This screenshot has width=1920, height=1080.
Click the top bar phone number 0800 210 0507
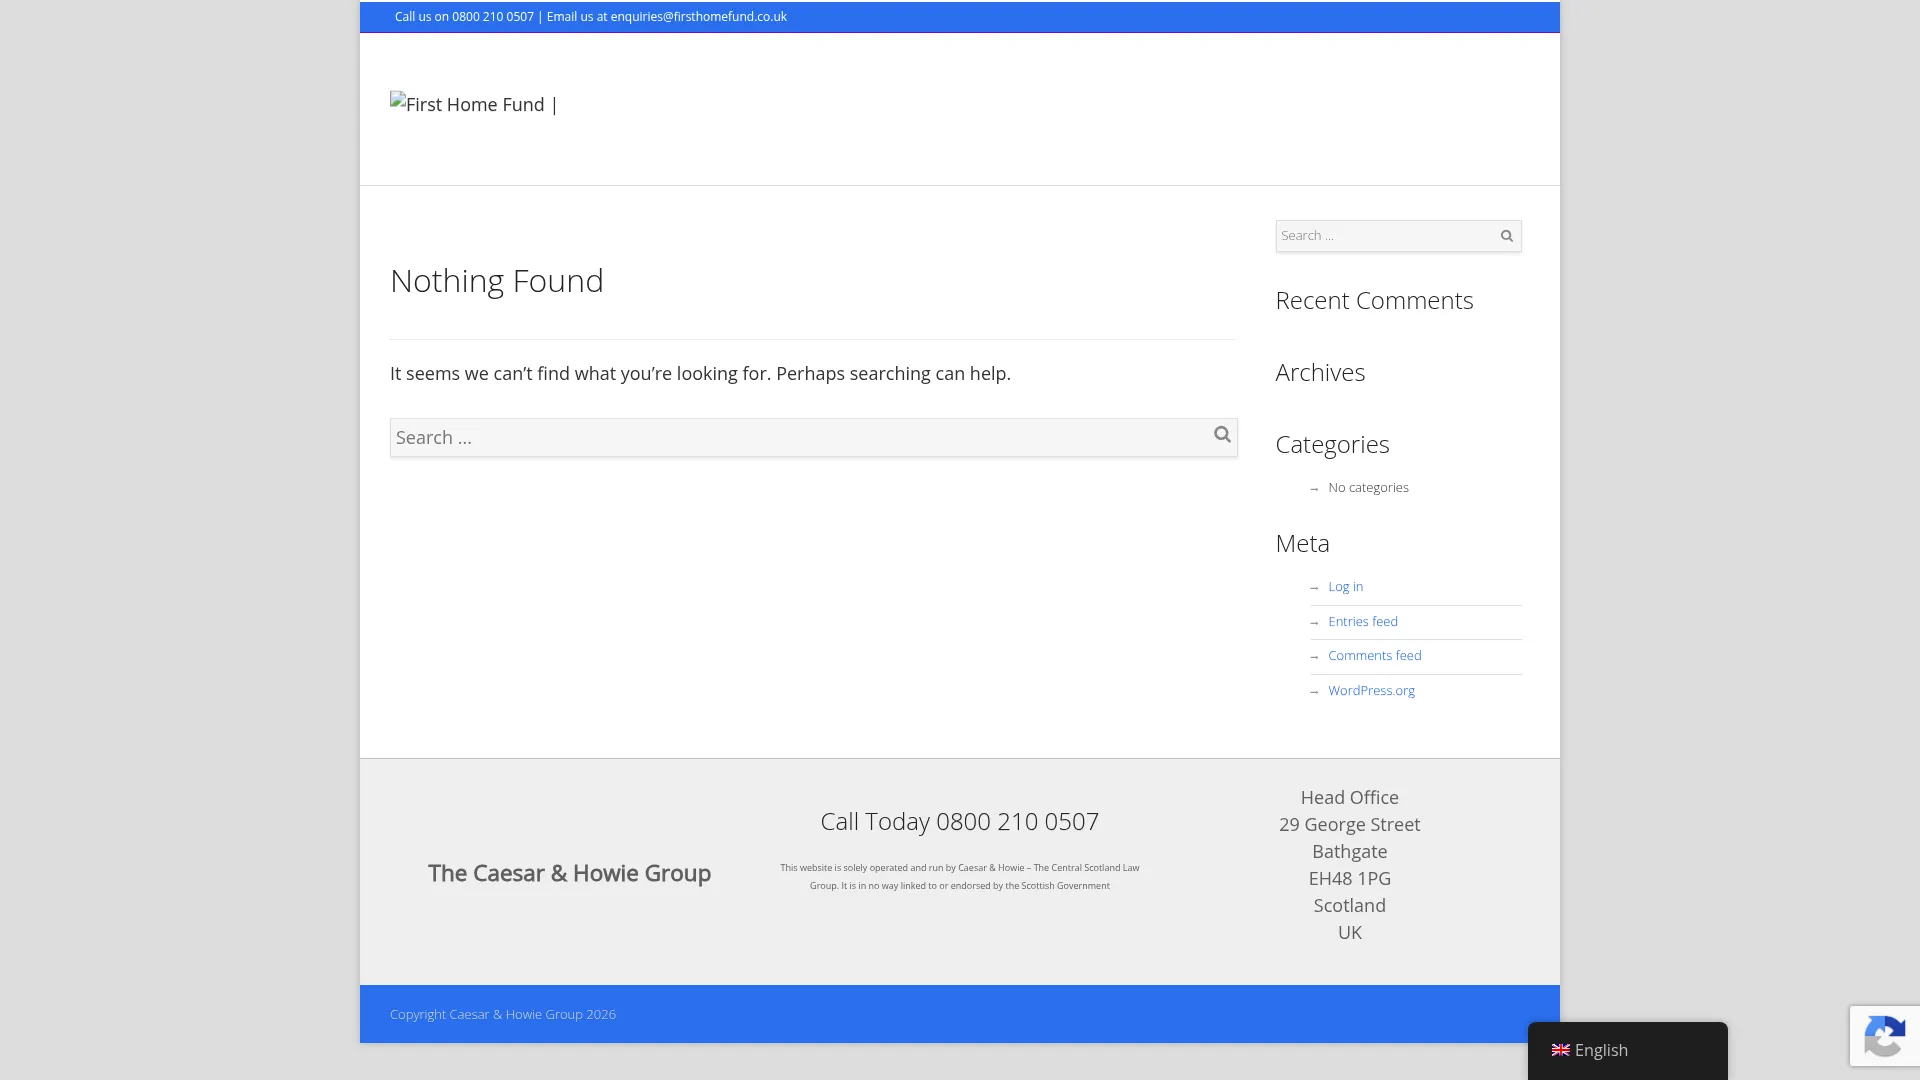[493, 17]
